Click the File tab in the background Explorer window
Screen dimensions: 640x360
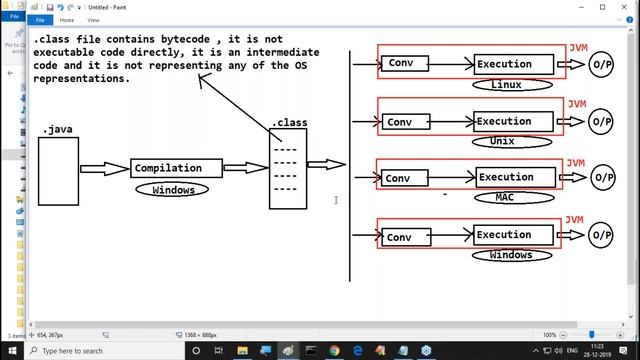coord(14,16)
